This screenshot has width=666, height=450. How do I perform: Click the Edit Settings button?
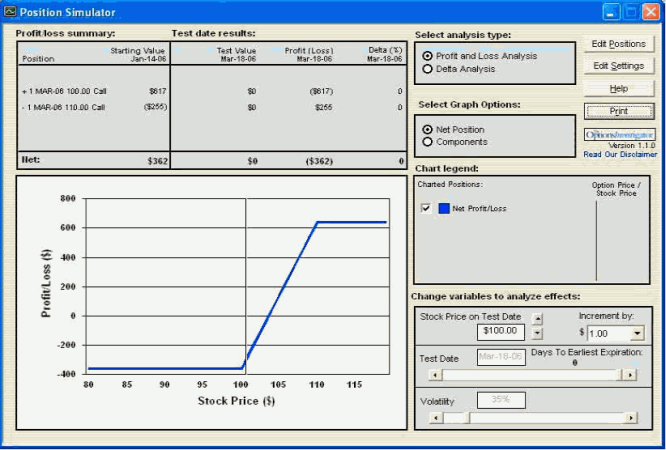pos(619,66)
